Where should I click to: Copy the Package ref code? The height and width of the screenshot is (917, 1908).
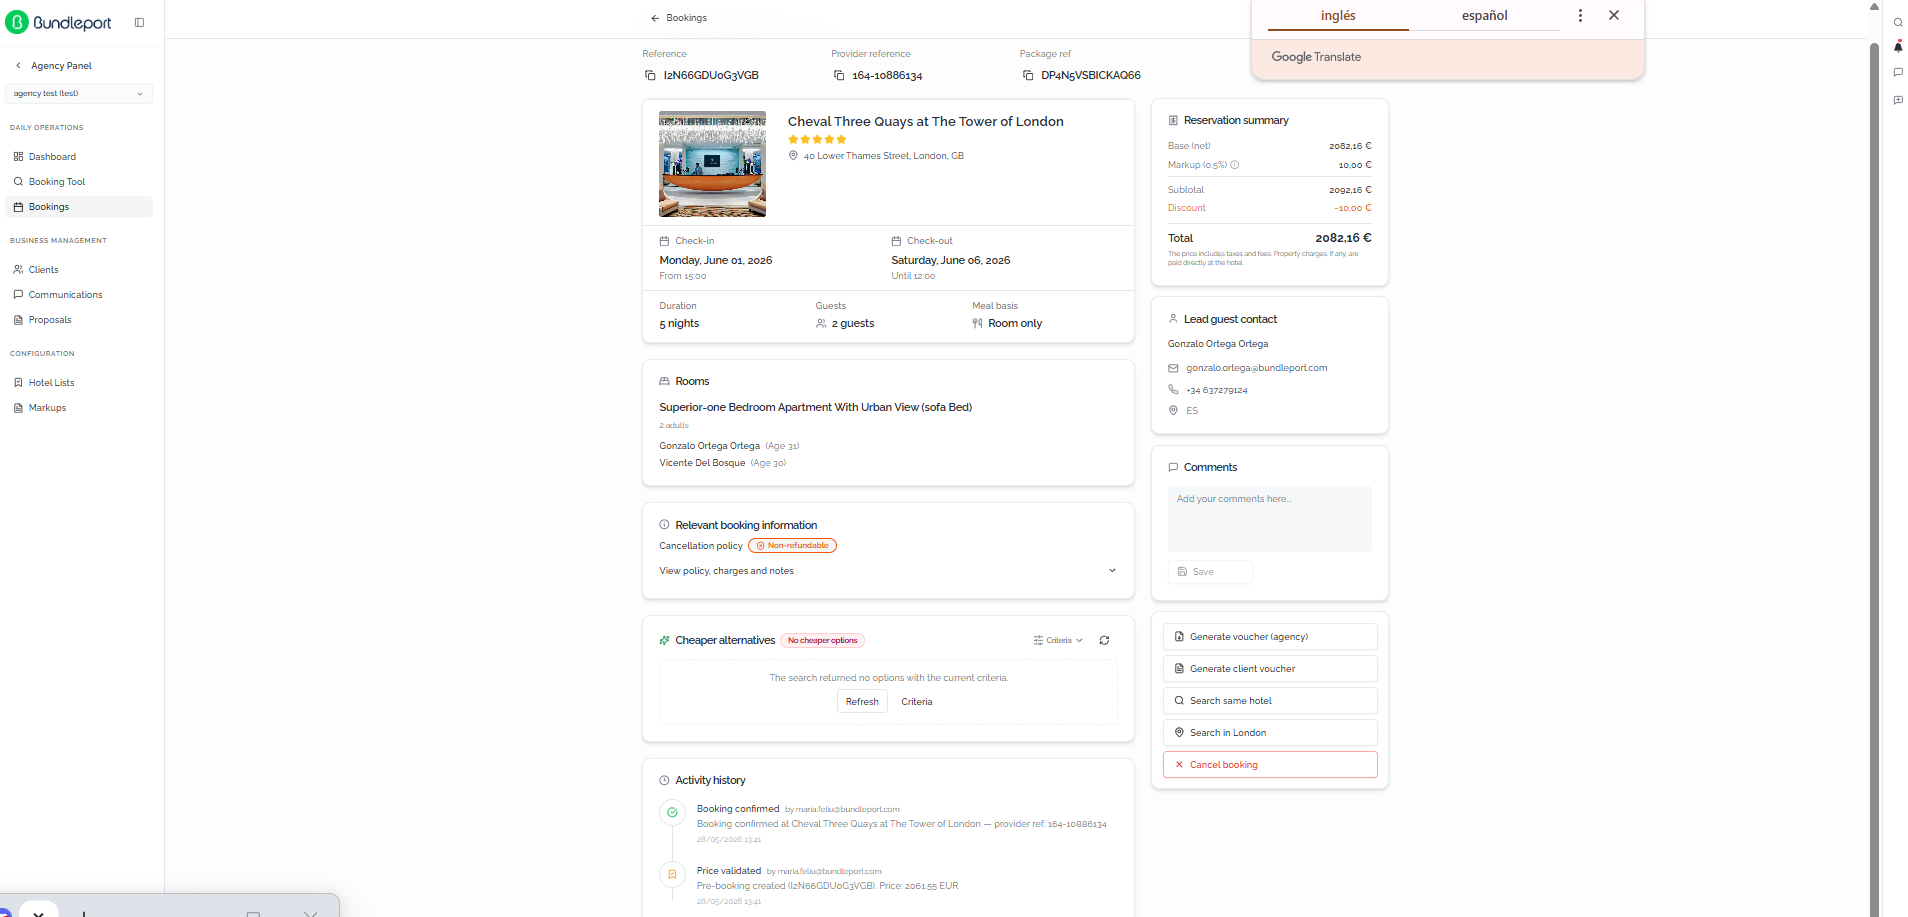coord(1028,76)
